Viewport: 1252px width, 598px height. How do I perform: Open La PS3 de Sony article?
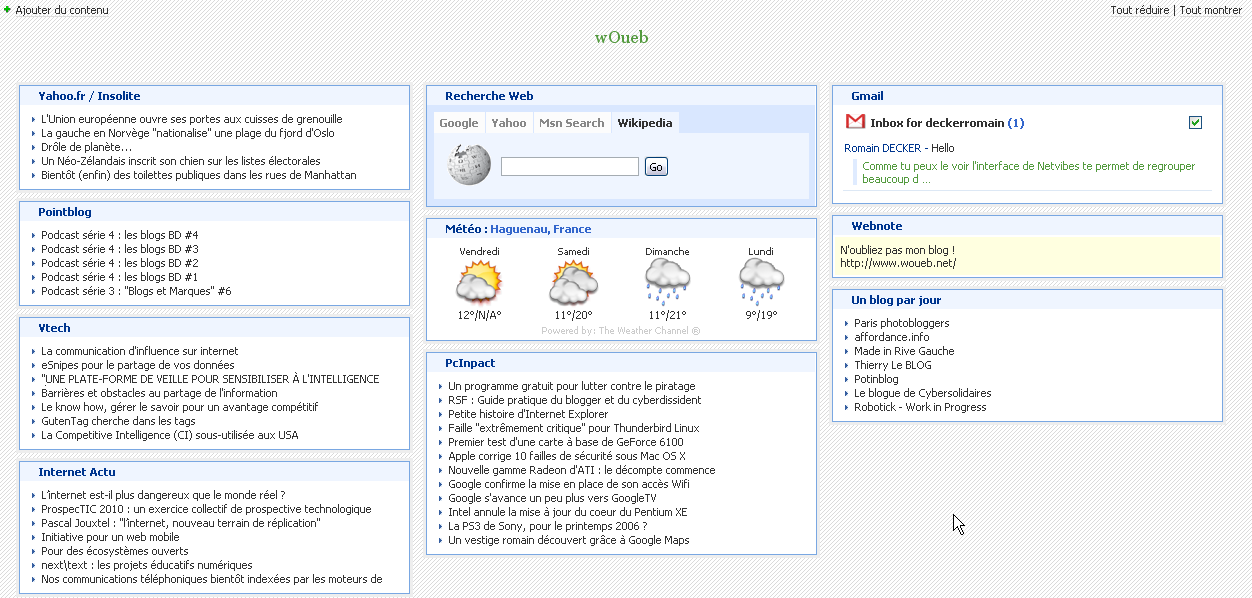[x=548, y=526]
